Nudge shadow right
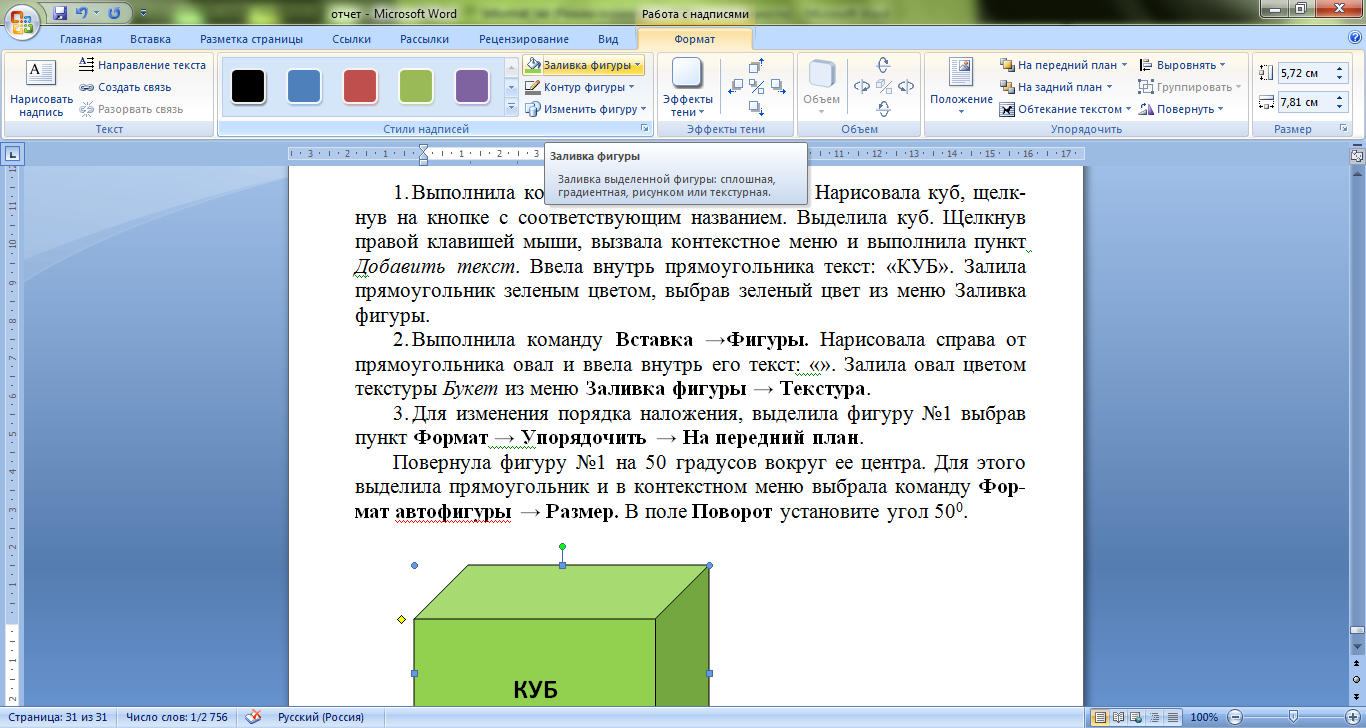This screenshot has width=1366, height=728. coord(779,87)
